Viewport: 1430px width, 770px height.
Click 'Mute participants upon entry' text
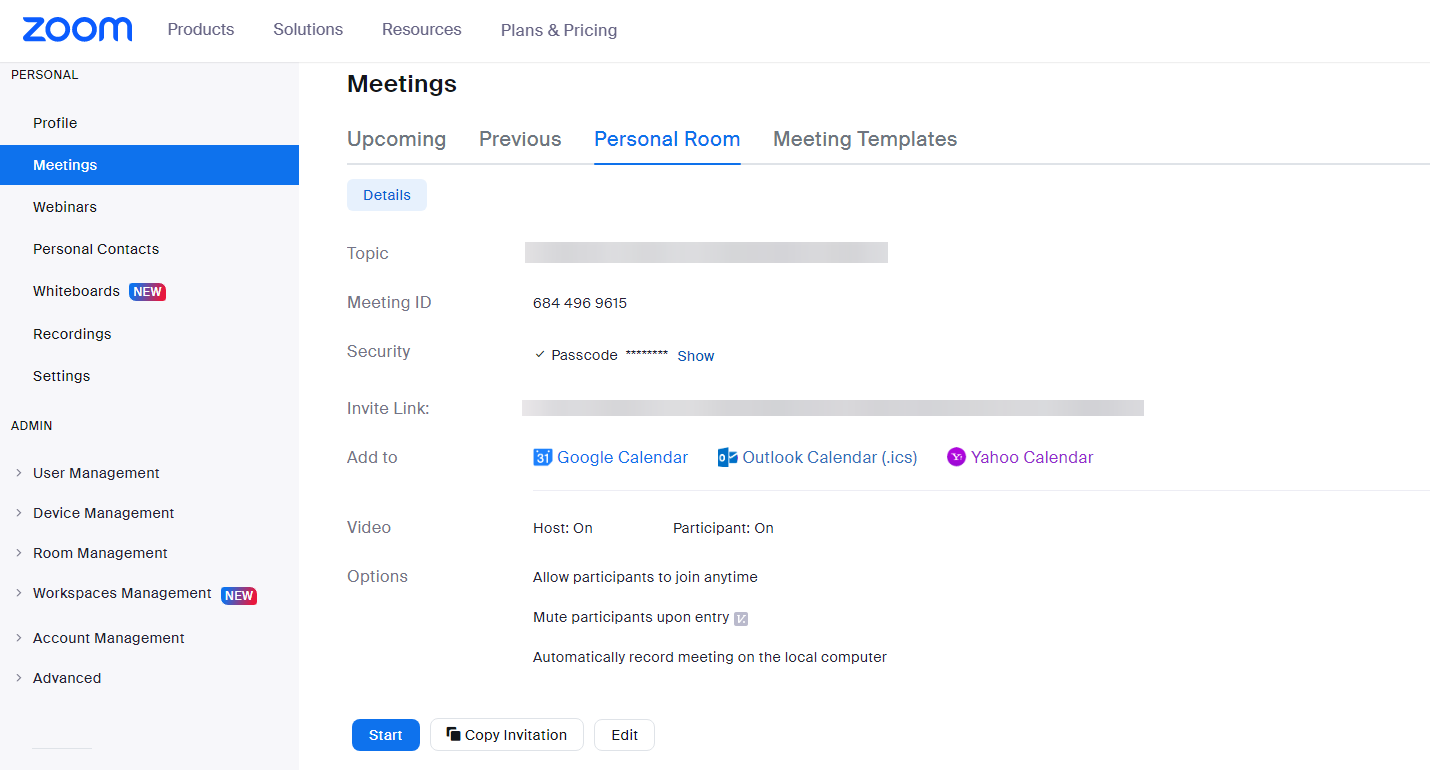tap(631, 617)
